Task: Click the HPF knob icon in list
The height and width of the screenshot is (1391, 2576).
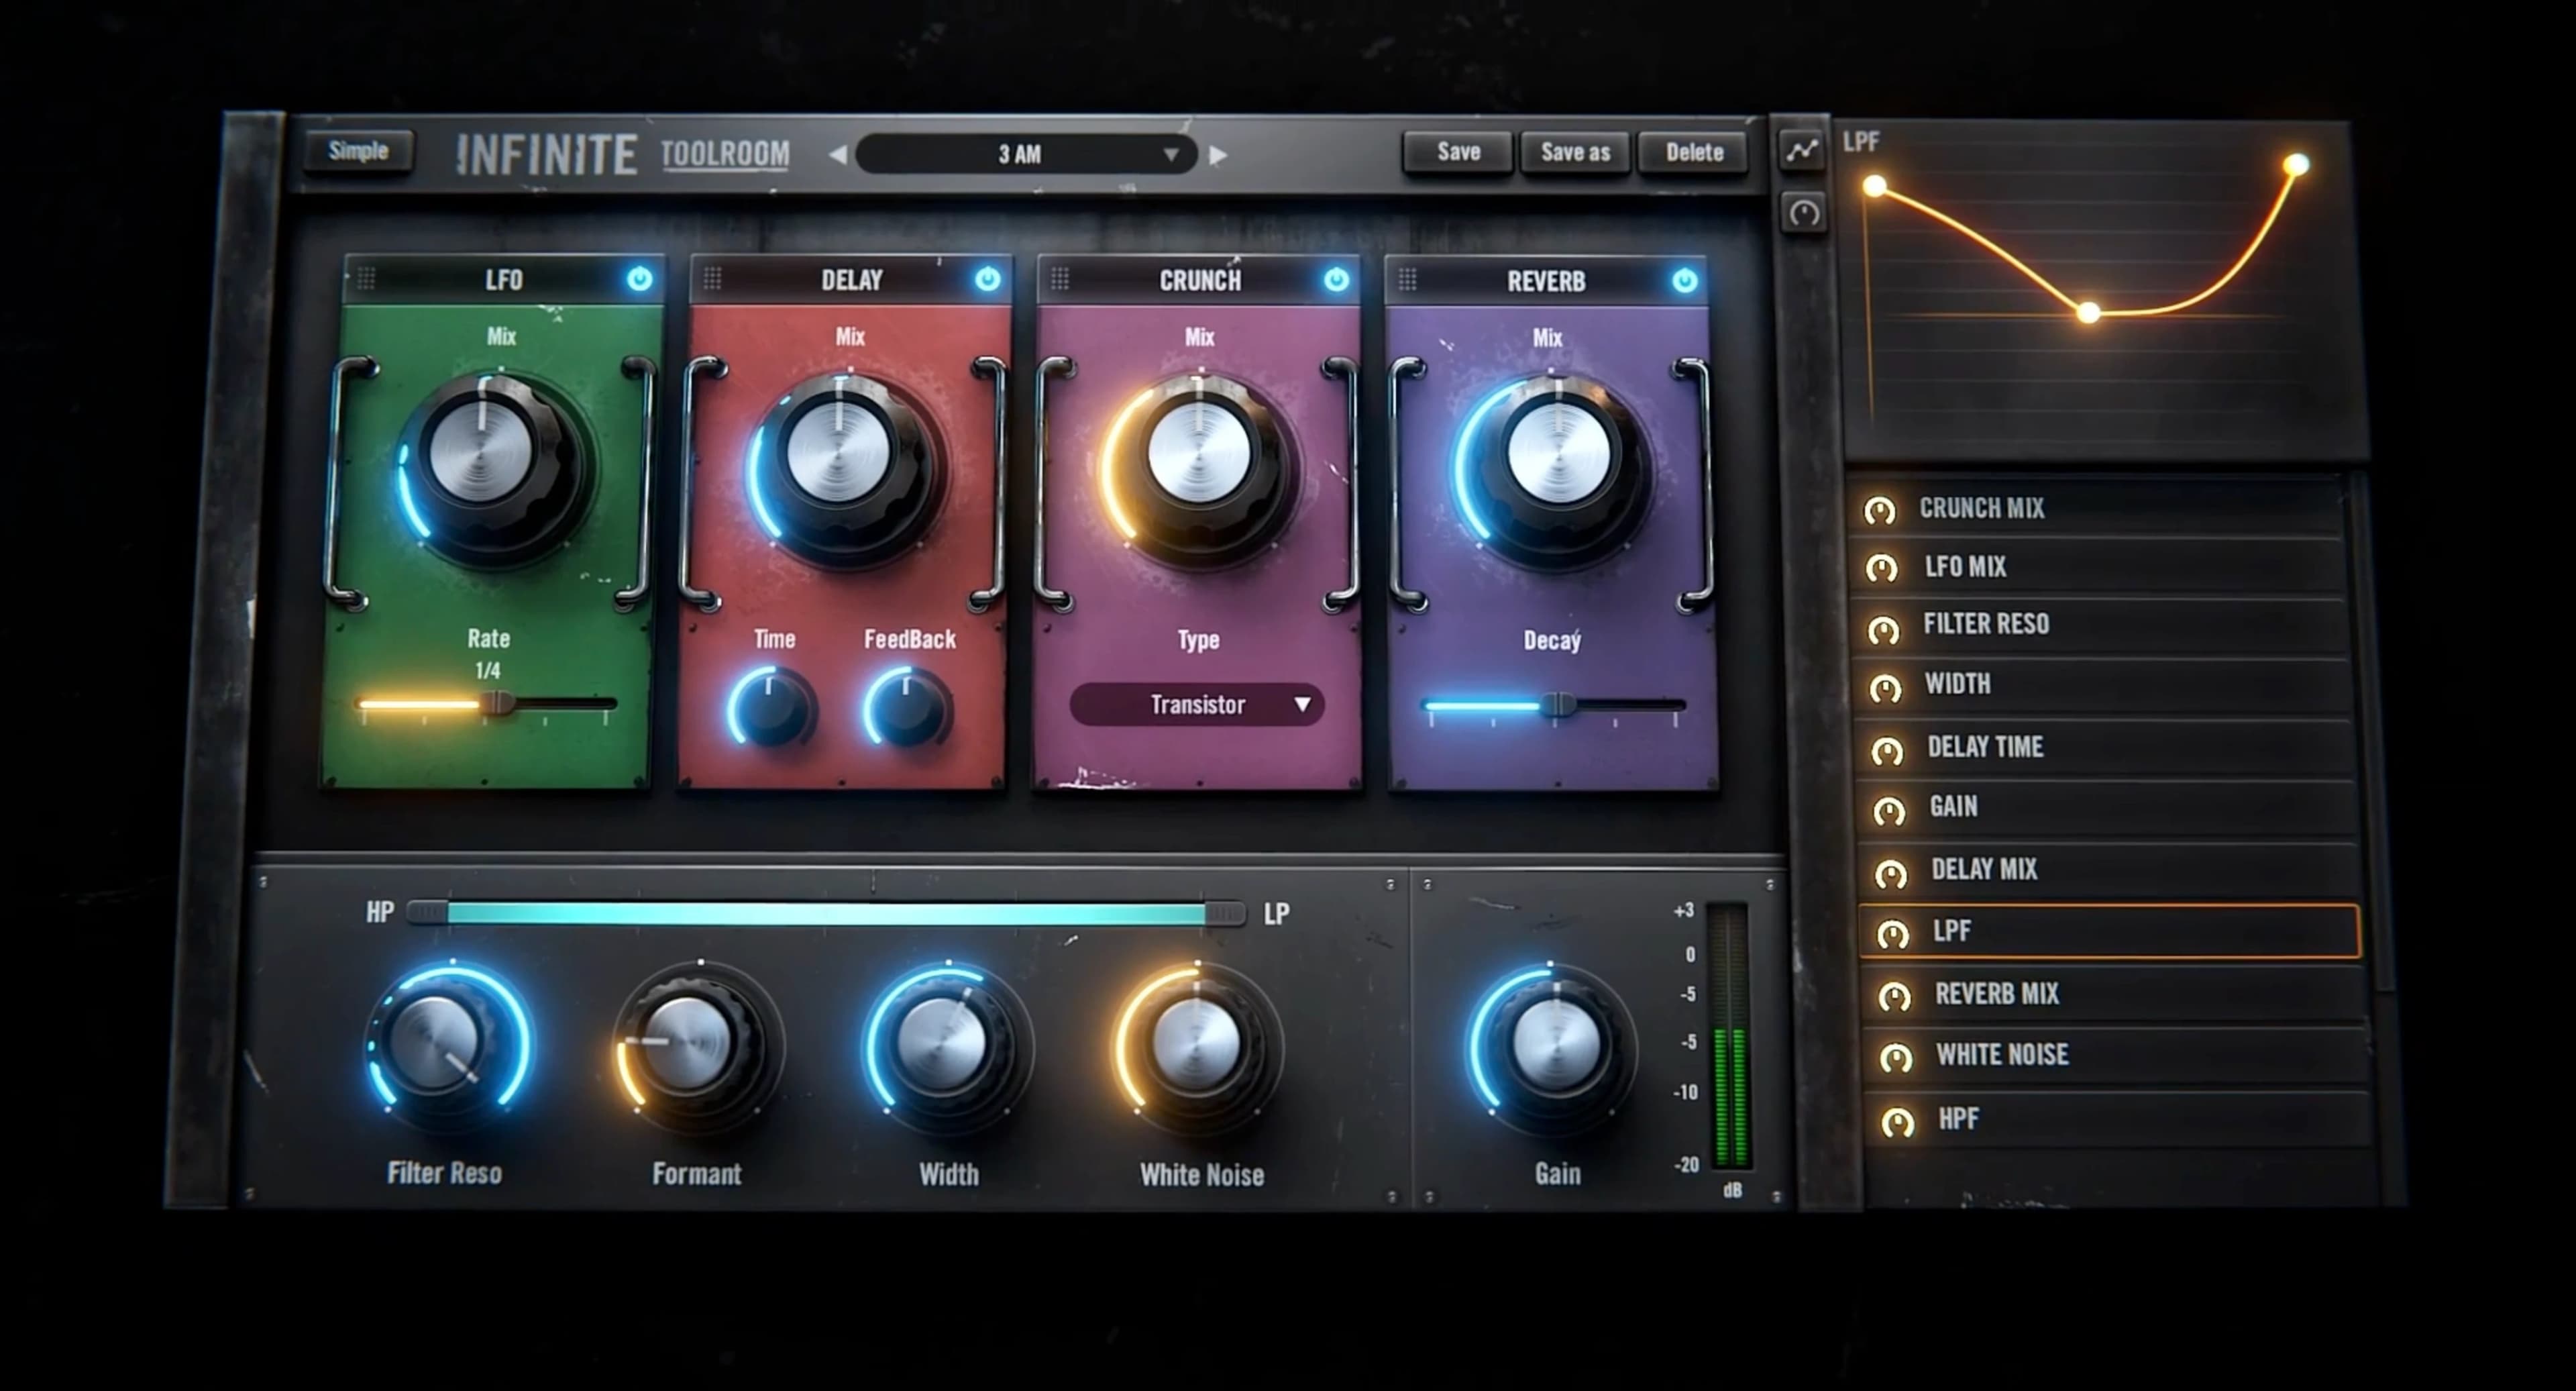Action: (x=1898, y=1122)
